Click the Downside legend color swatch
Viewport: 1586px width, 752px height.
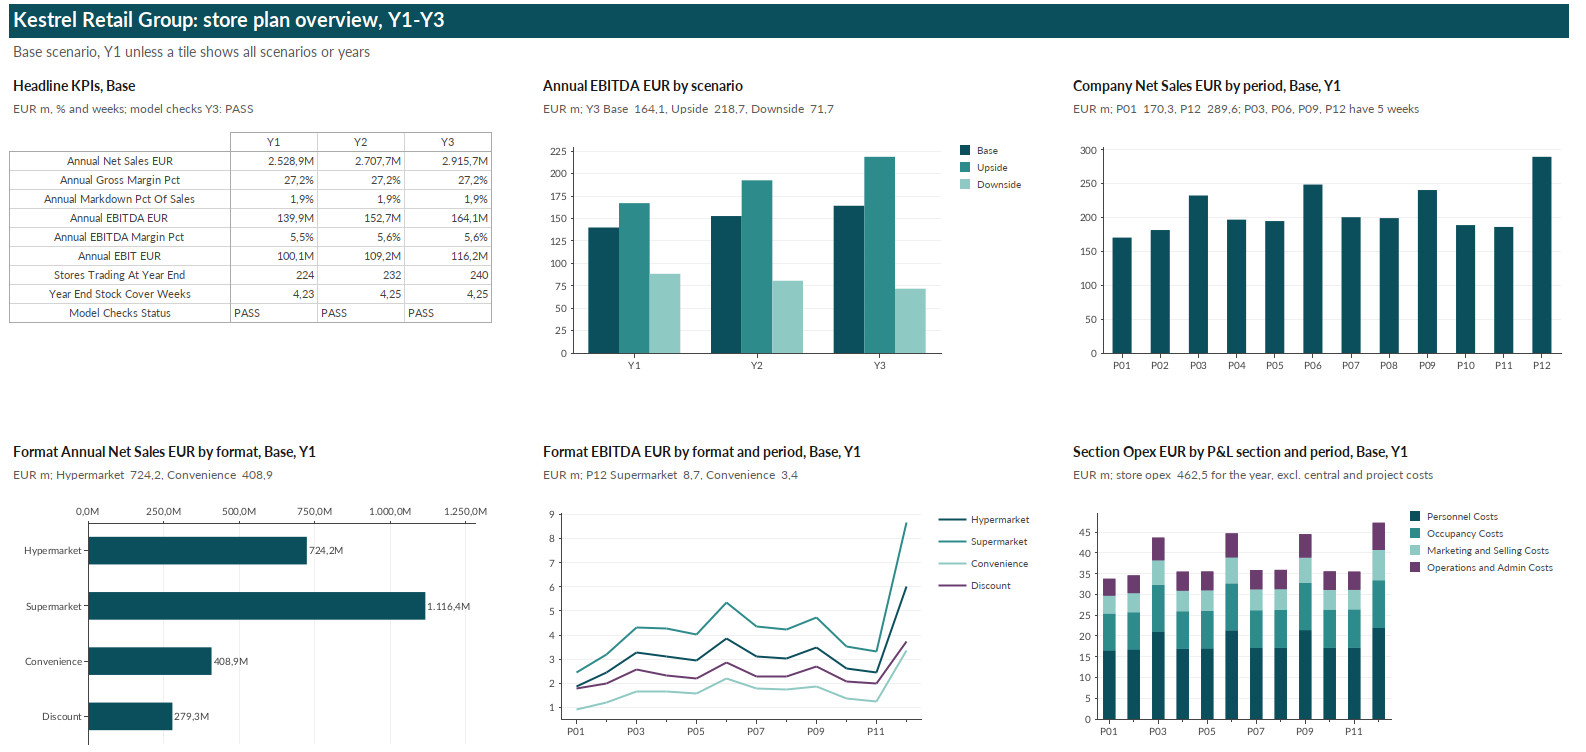click(x=965, y=185)
